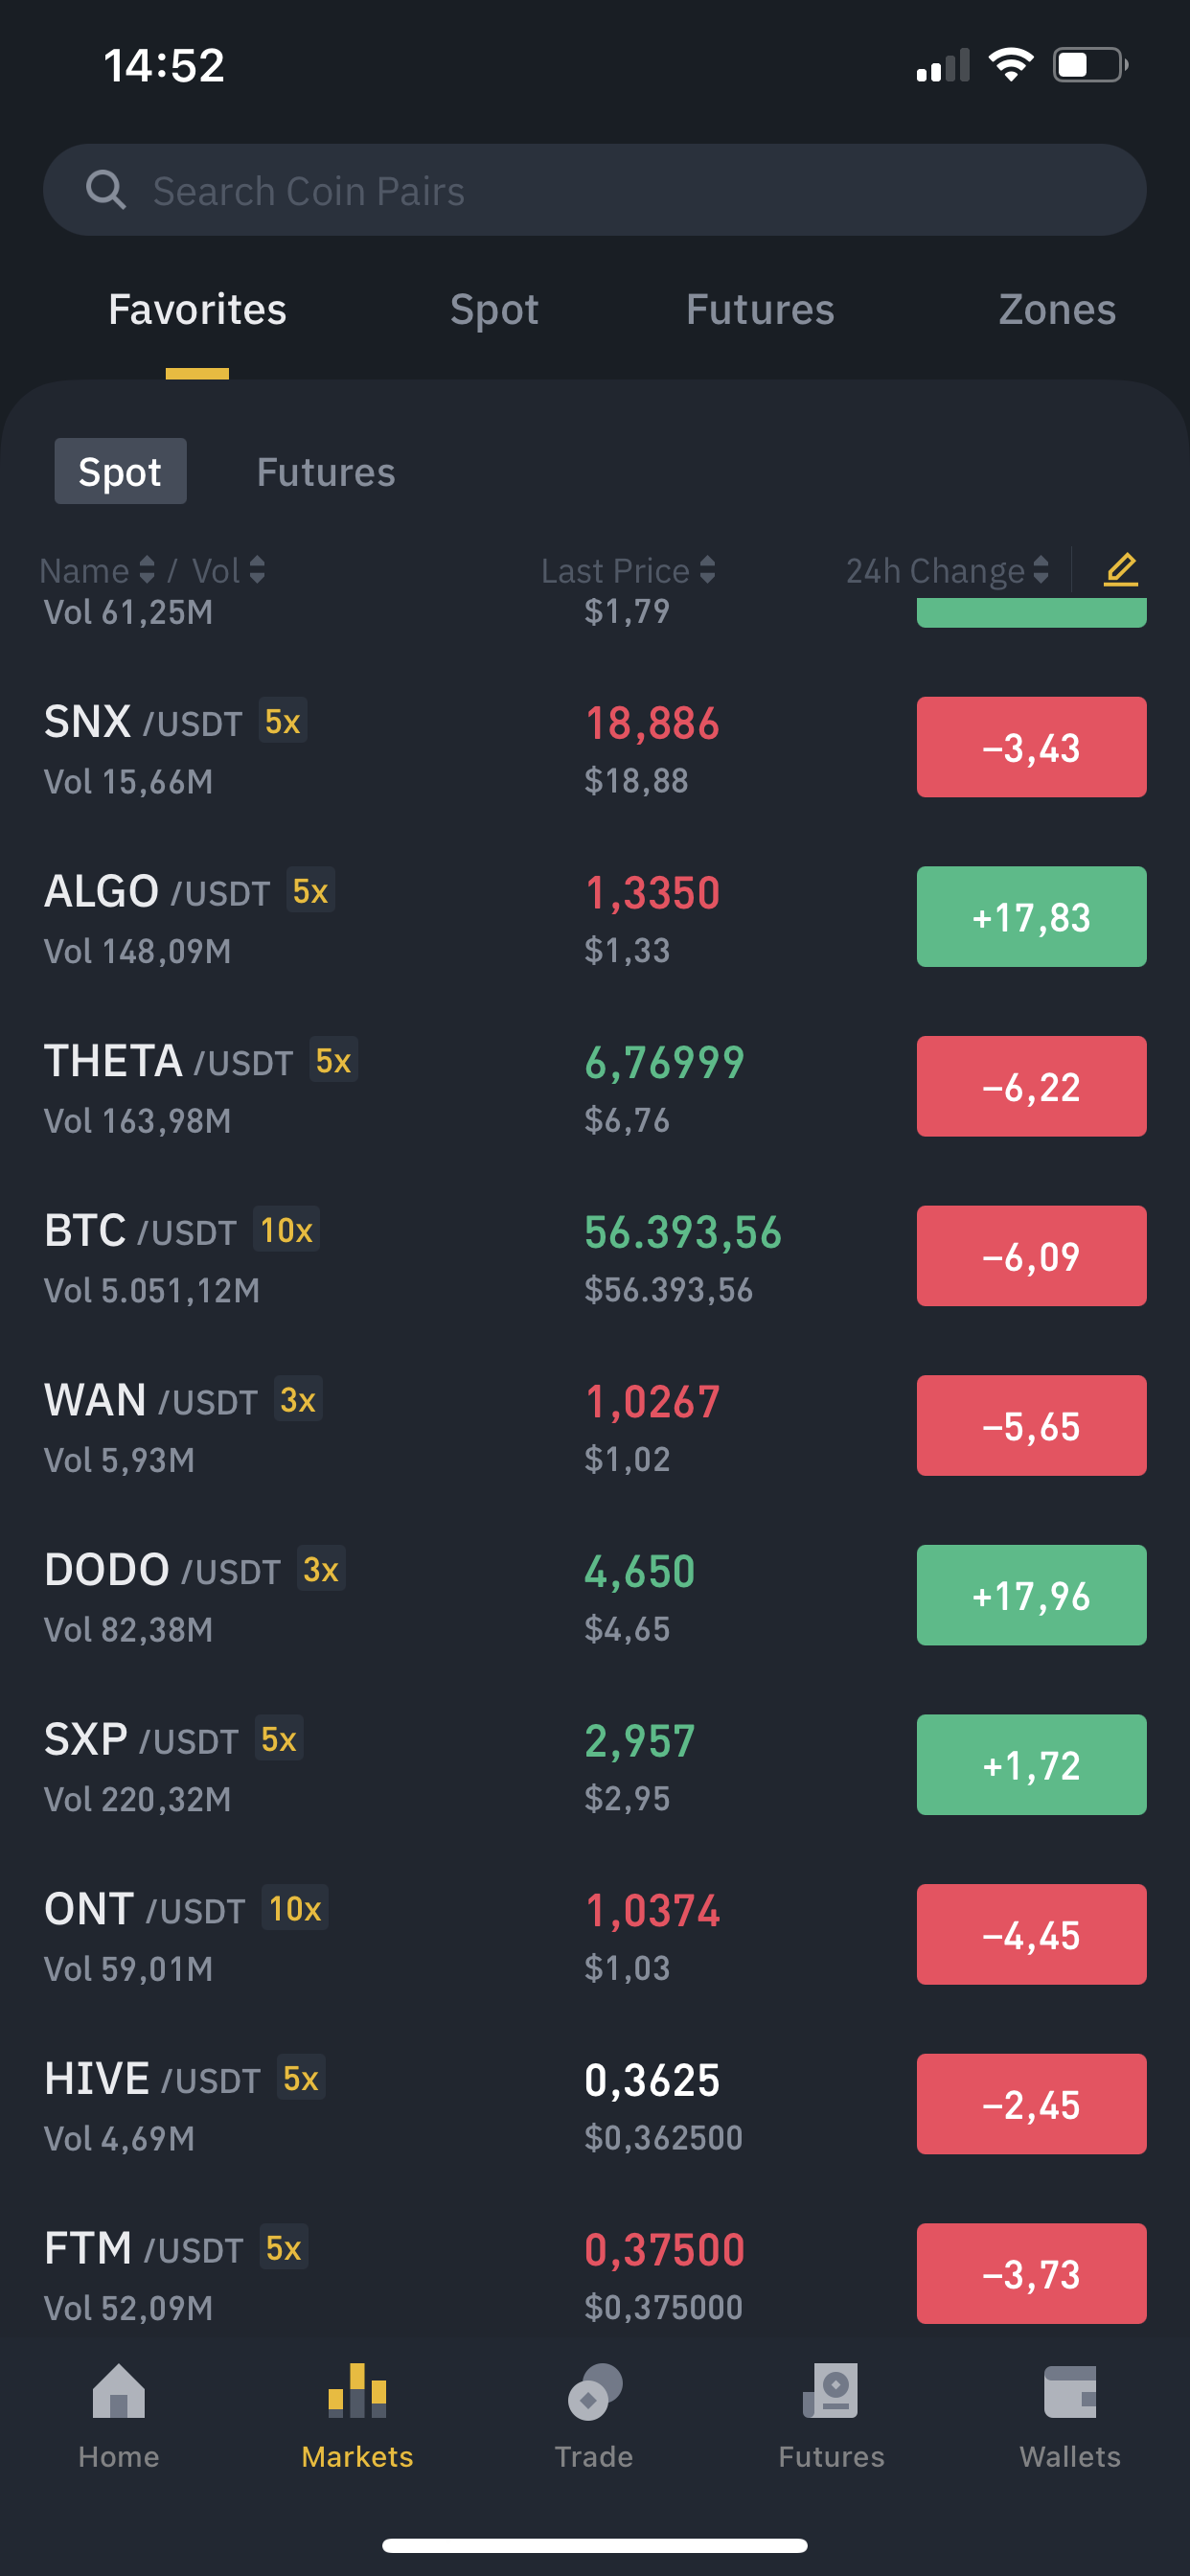Tap the search magnifier icon

tap(105, 190)
